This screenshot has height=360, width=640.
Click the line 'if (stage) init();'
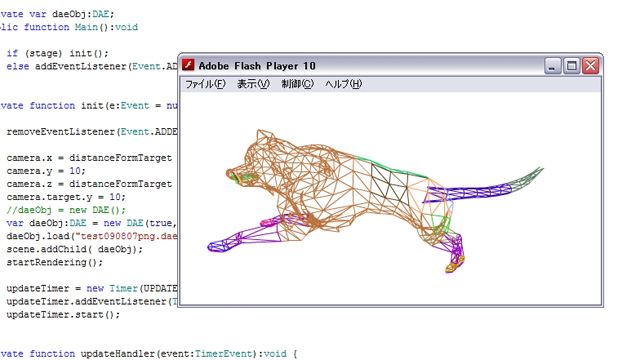tap(58, 53)
